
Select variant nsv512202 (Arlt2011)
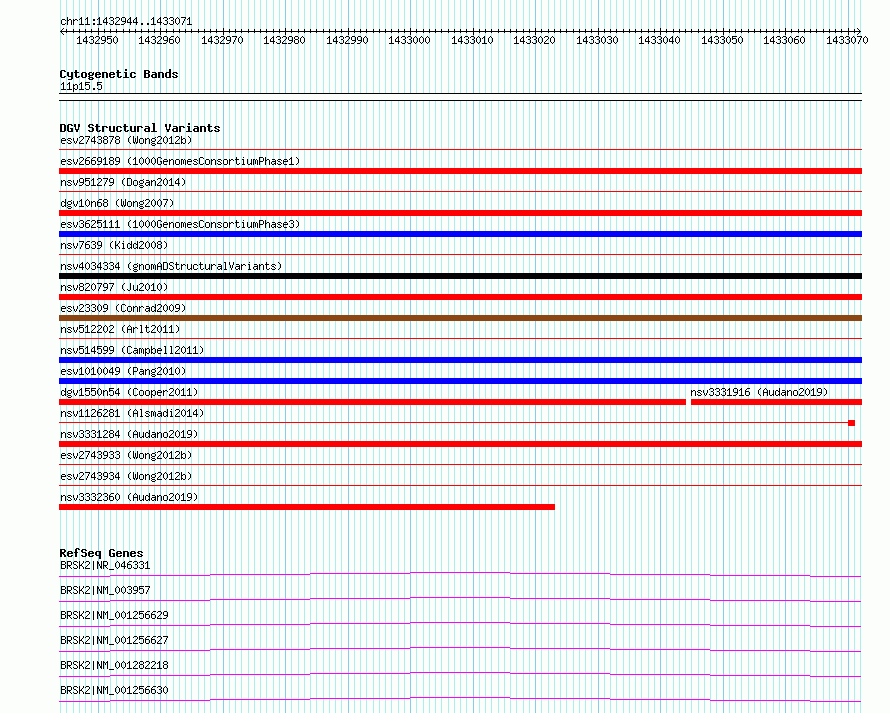120,329
